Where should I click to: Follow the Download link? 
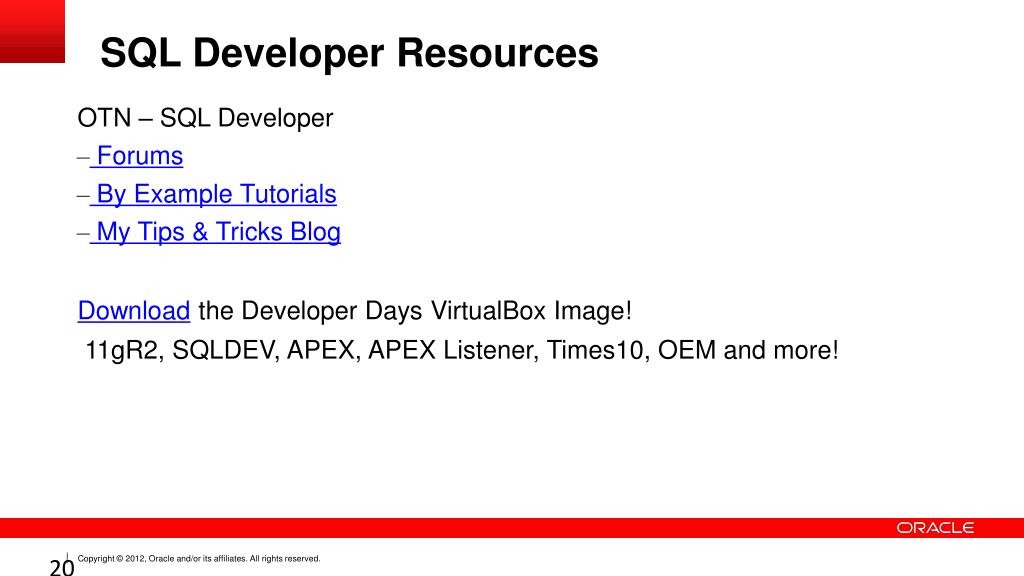click(134, 310)
